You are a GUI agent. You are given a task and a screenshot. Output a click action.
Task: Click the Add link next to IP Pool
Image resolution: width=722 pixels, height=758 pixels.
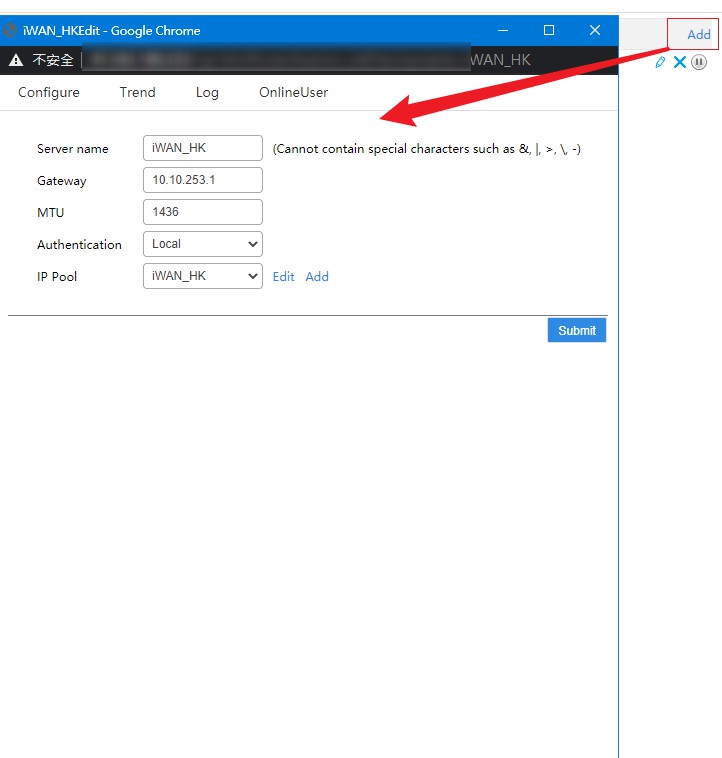coord(317,277)
